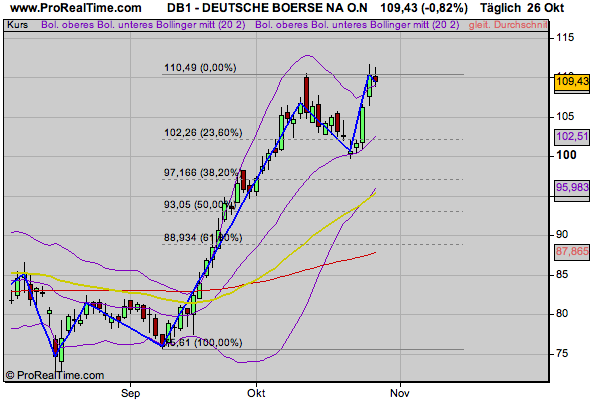This screenshot has width=600, height=400.
Task: Click the Sep month axis label
Action: pos(130,393)
